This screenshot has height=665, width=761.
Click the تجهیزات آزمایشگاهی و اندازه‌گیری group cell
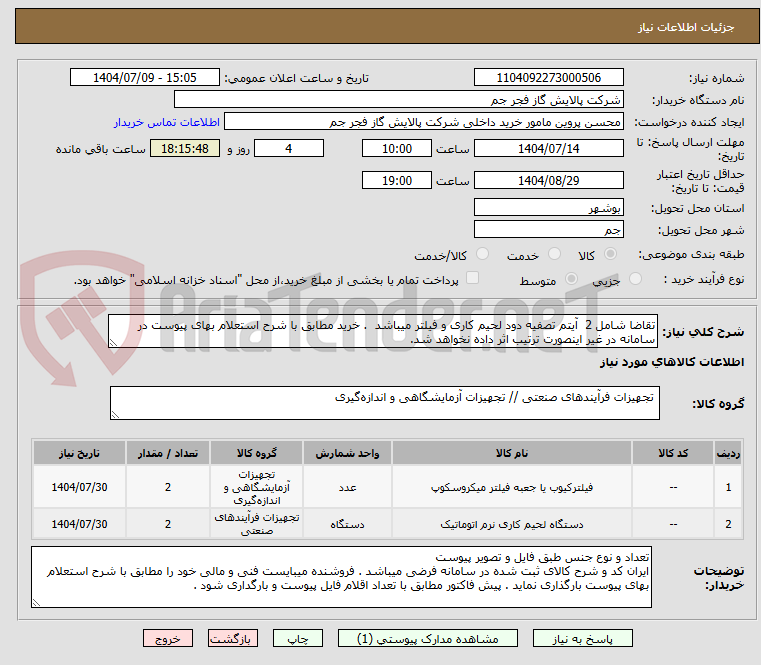[257, 487]
